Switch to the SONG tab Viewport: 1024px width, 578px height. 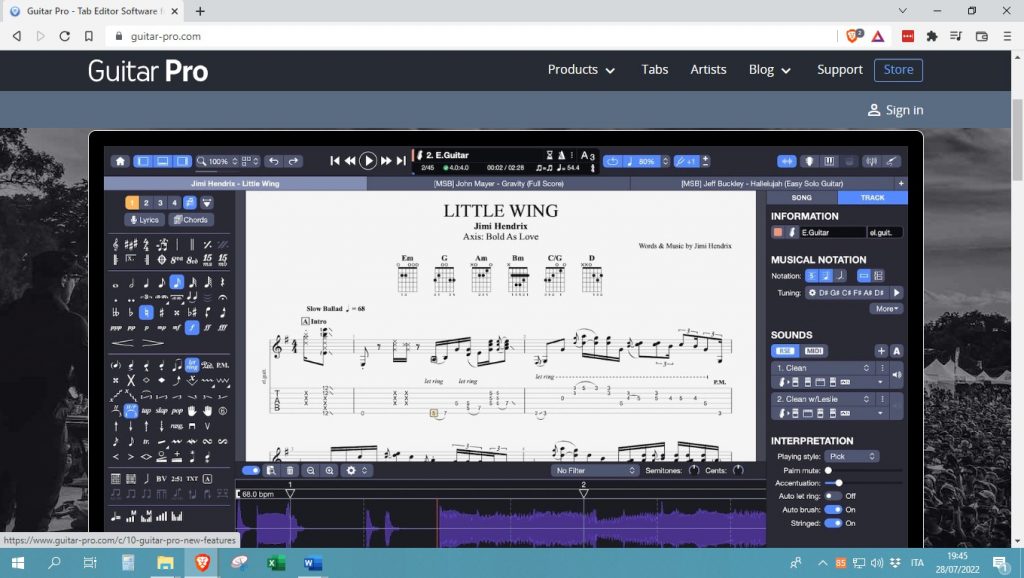pyautogui.click(x=801, y=198)
